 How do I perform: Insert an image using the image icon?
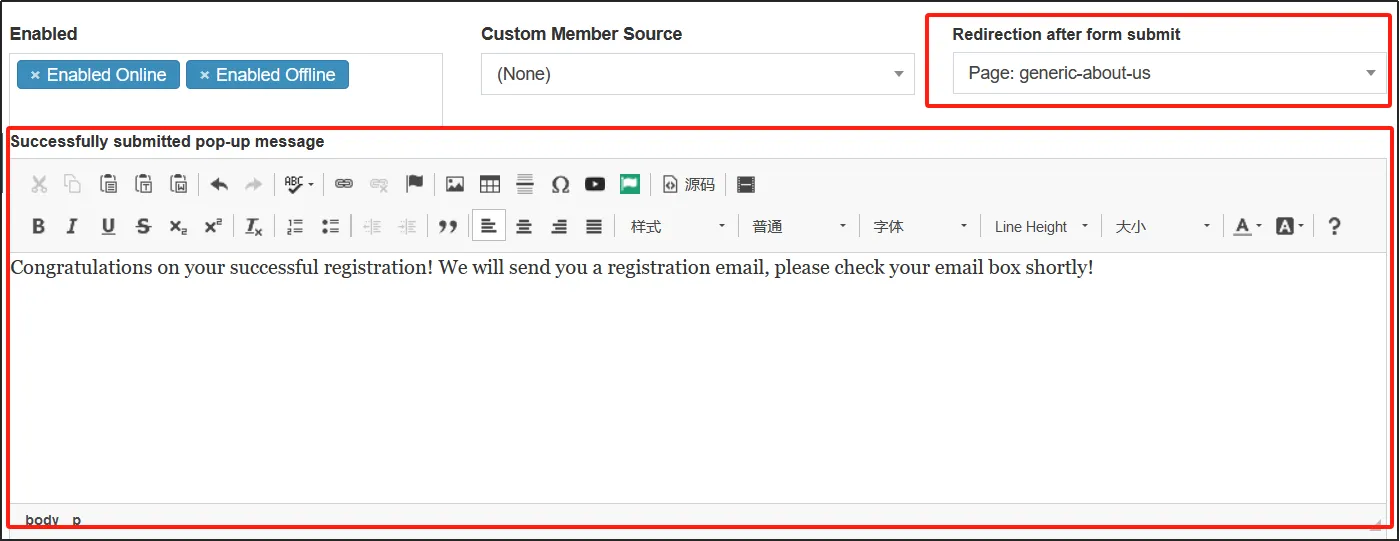point(455,184)
